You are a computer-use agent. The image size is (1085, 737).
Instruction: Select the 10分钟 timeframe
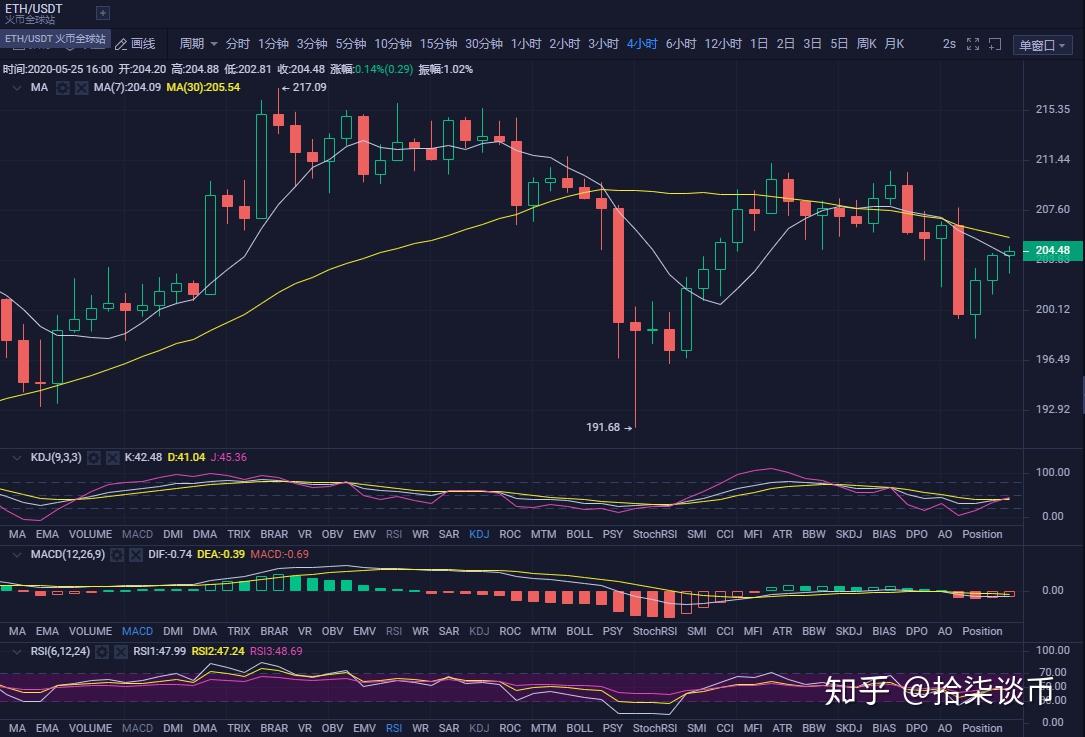tap(392, 44)
